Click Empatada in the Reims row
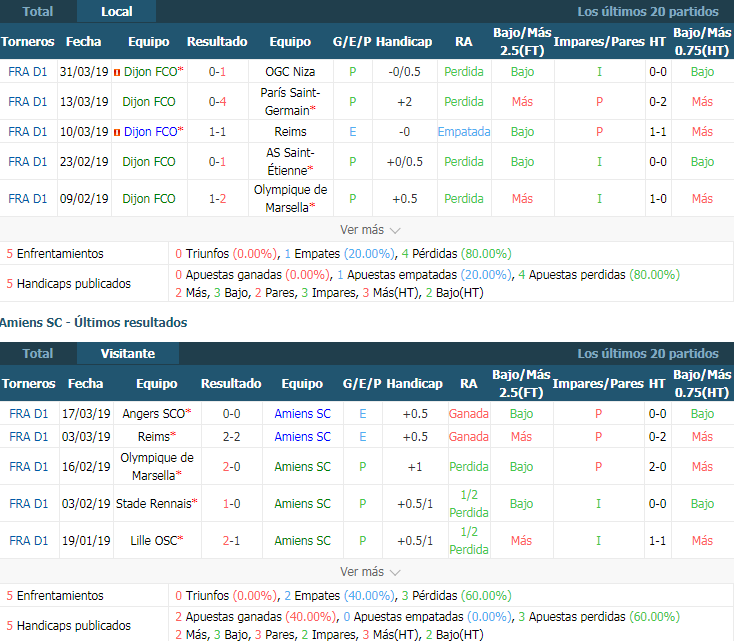 (464, 132)
